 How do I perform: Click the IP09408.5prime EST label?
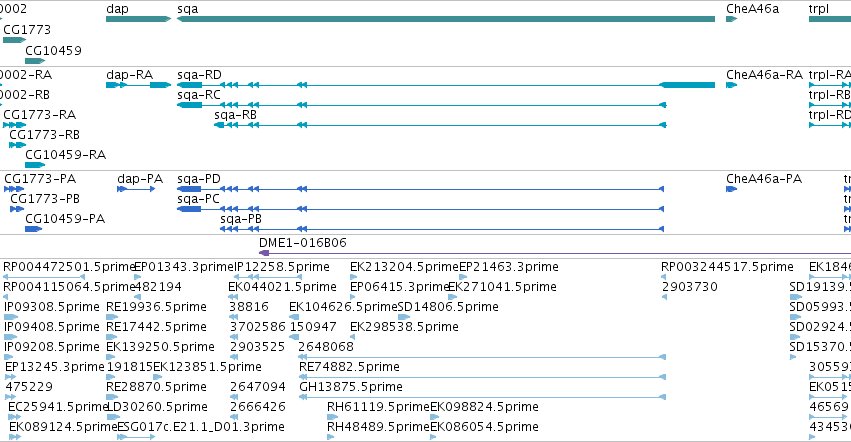[x=52, y=327]
